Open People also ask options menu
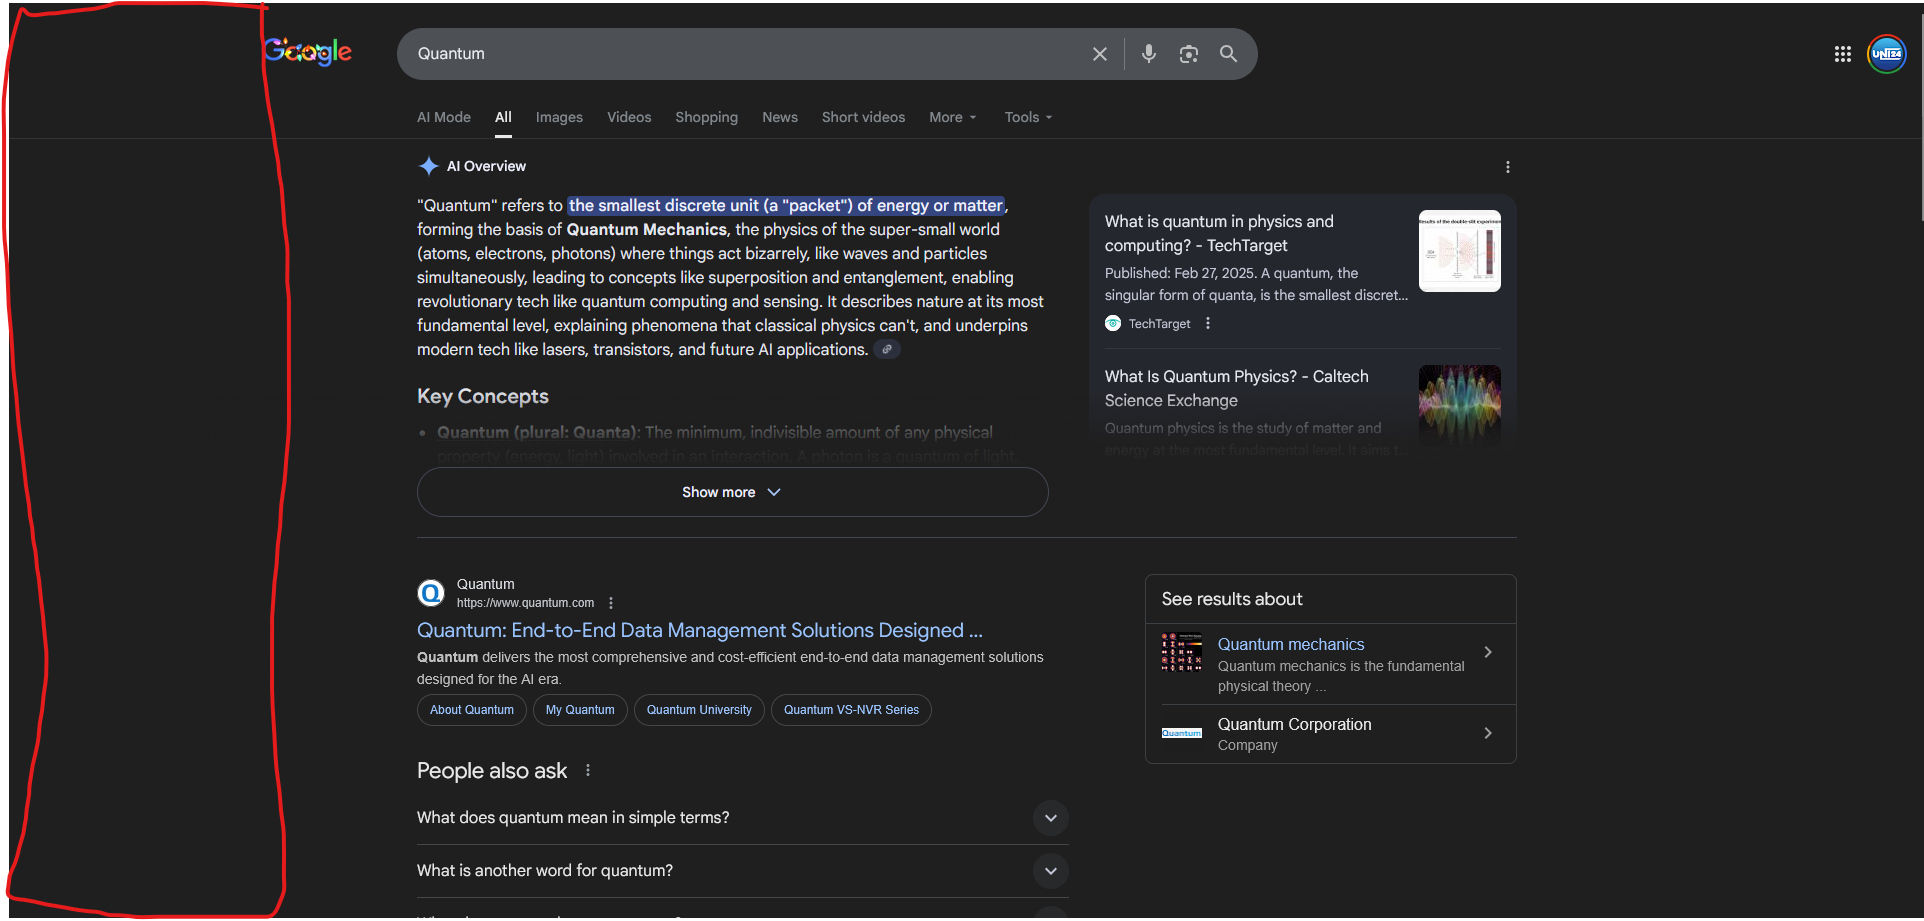 [x=588, y=770]
